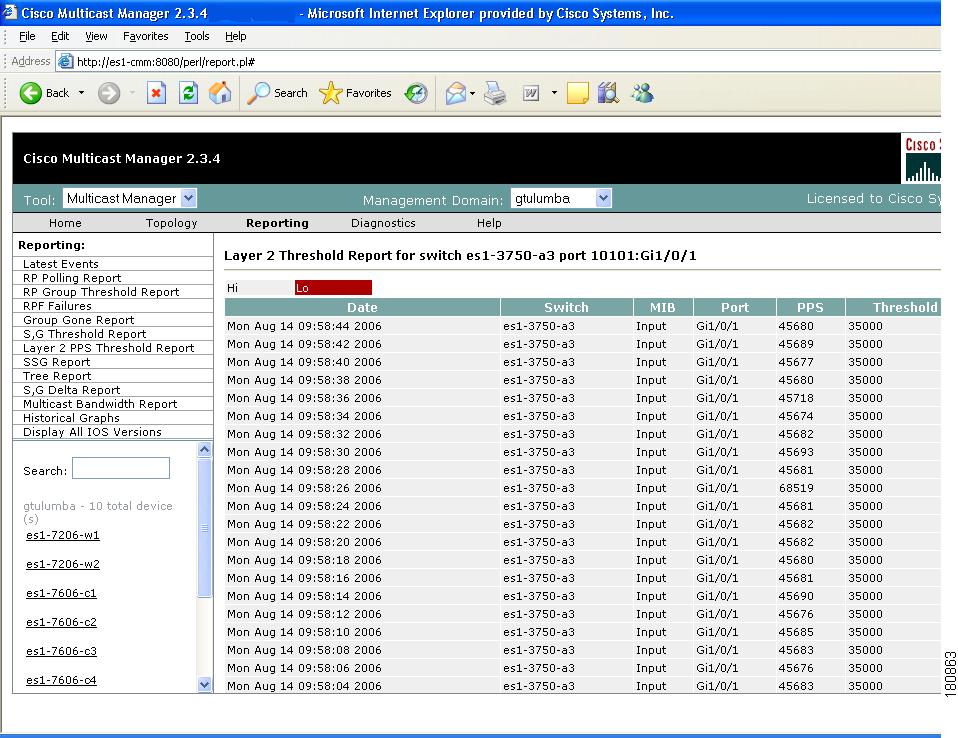Open Search with the magnifier icon
This screenshot has height=738, width=958.
tap(258, 93)
